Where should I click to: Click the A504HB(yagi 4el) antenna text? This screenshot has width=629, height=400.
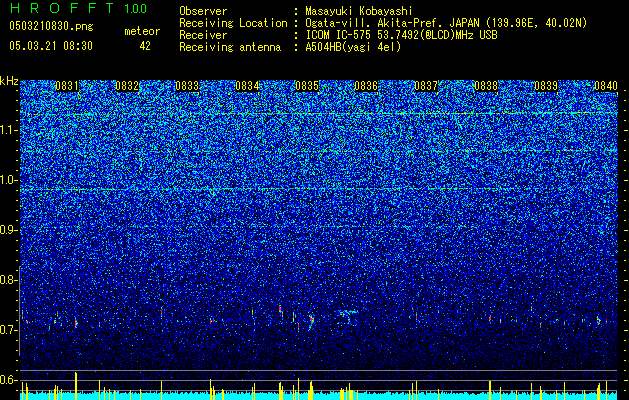(x=353, y=47)
